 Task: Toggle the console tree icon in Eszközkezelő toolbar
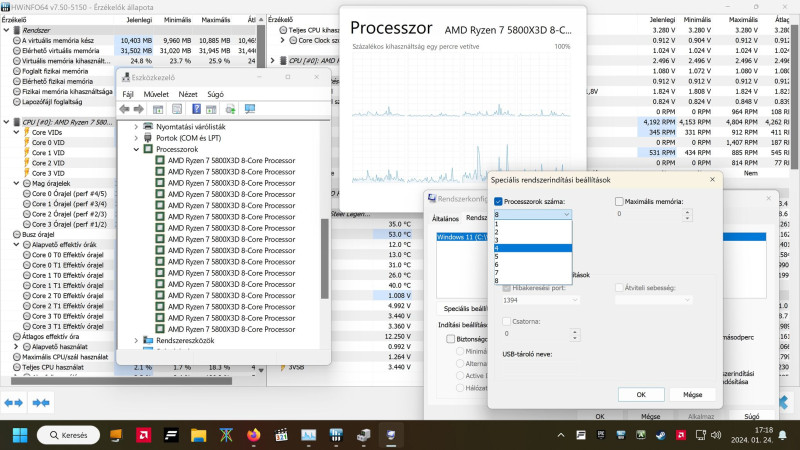pyautogui.click(x=158, y=109)
